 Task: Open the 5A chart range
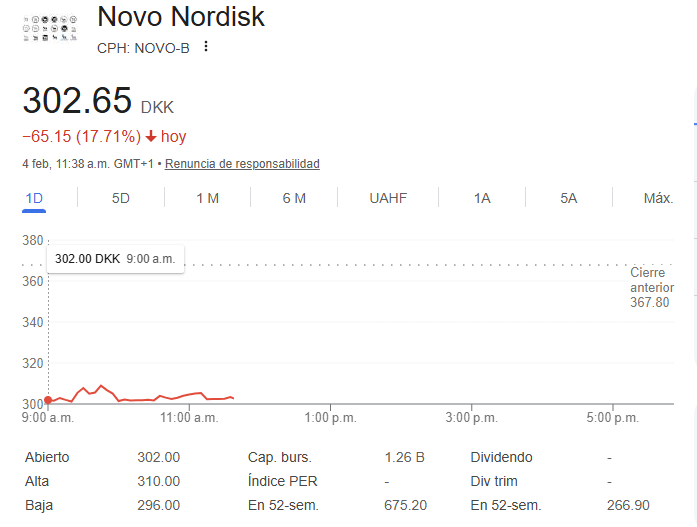click(x=569, y=198)
